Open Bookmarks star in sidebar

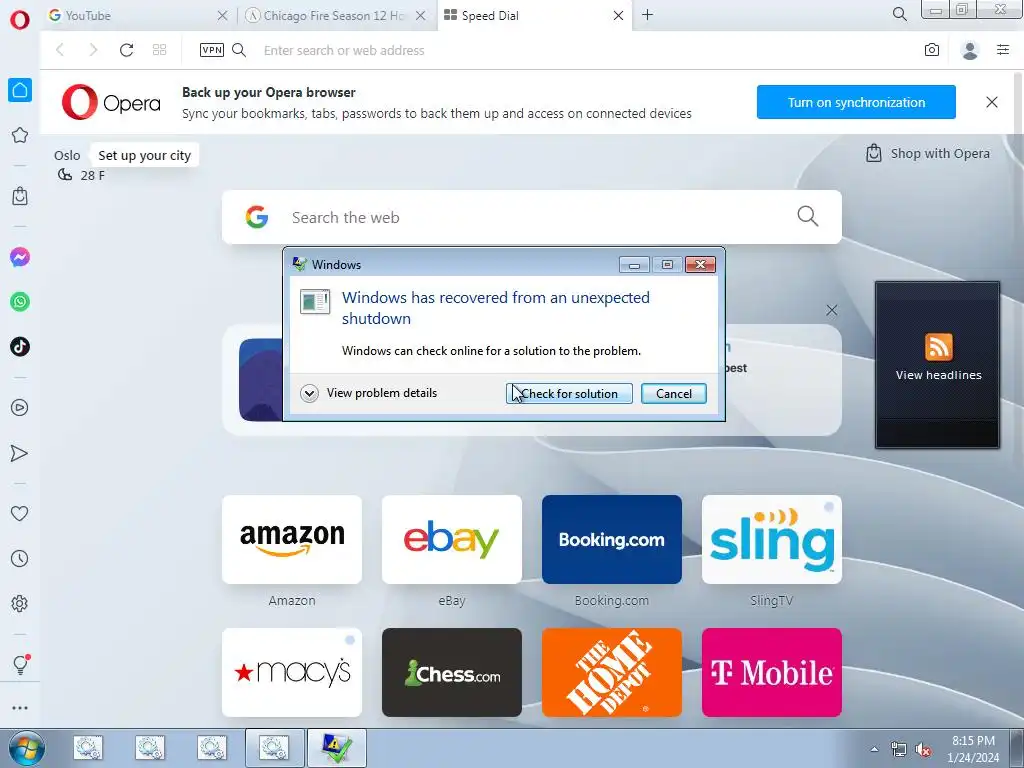pos(20,135)
